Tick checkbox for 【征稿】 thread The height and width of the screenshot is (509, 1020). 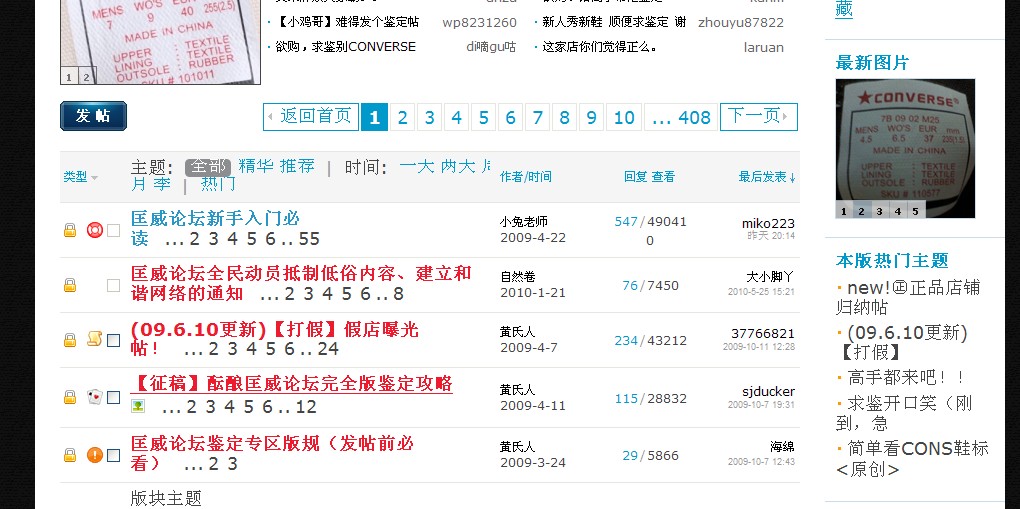pos(113,397)
